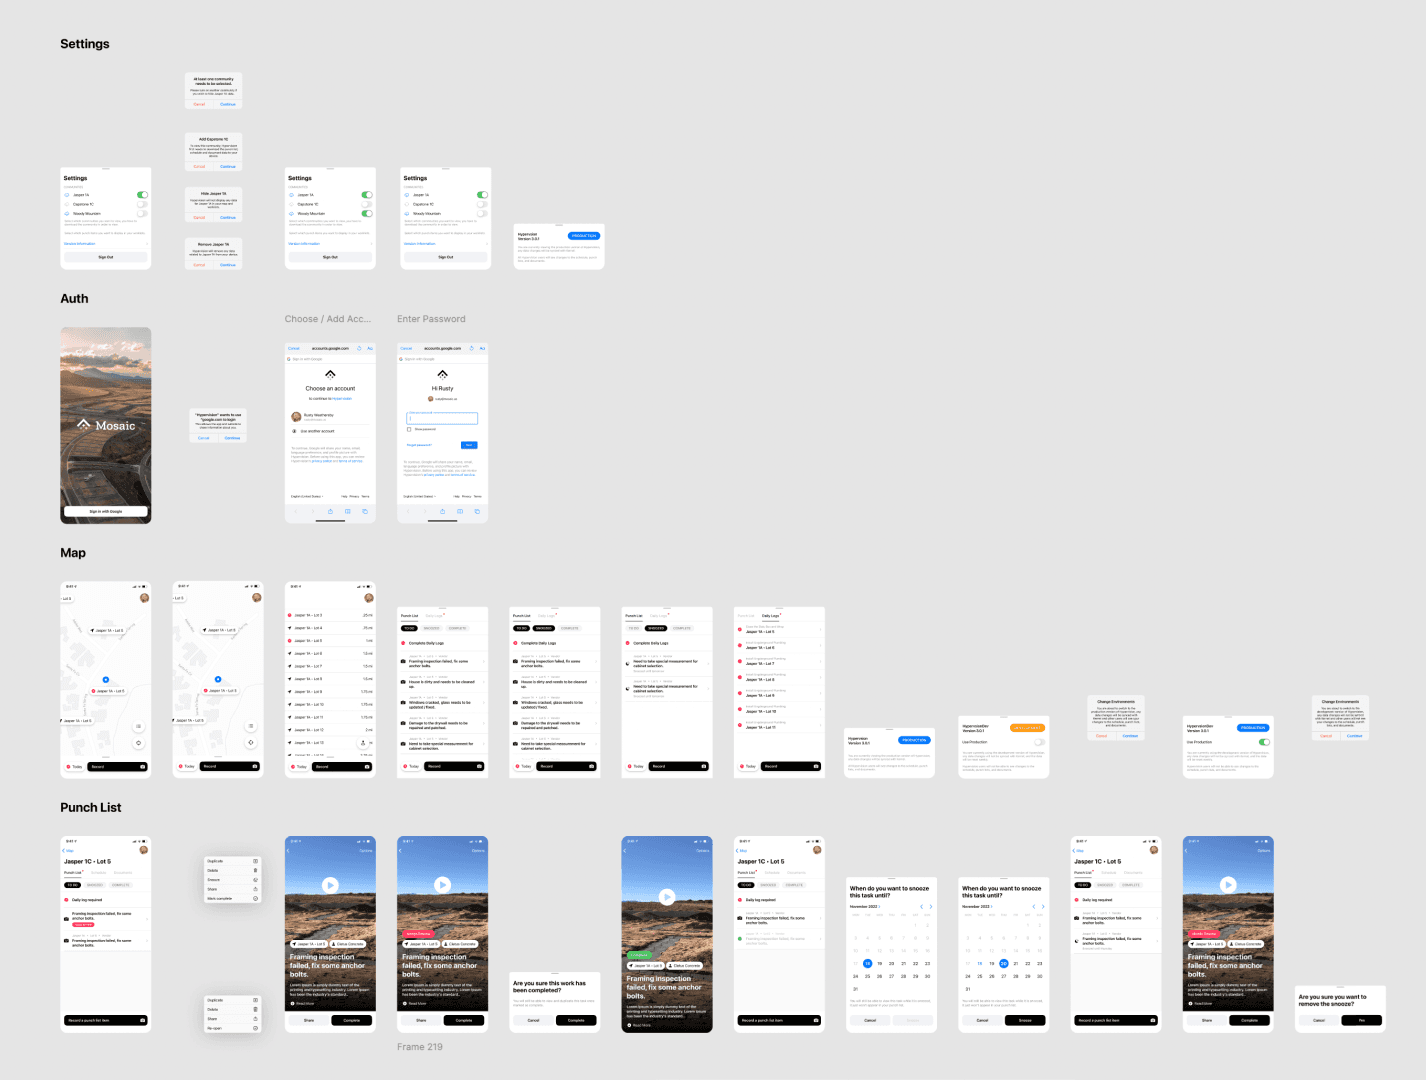The image size is (1426, 1080).
Task: Click the share icon in the Choose an account browser toolbar
Action: (x=330, y=511)
